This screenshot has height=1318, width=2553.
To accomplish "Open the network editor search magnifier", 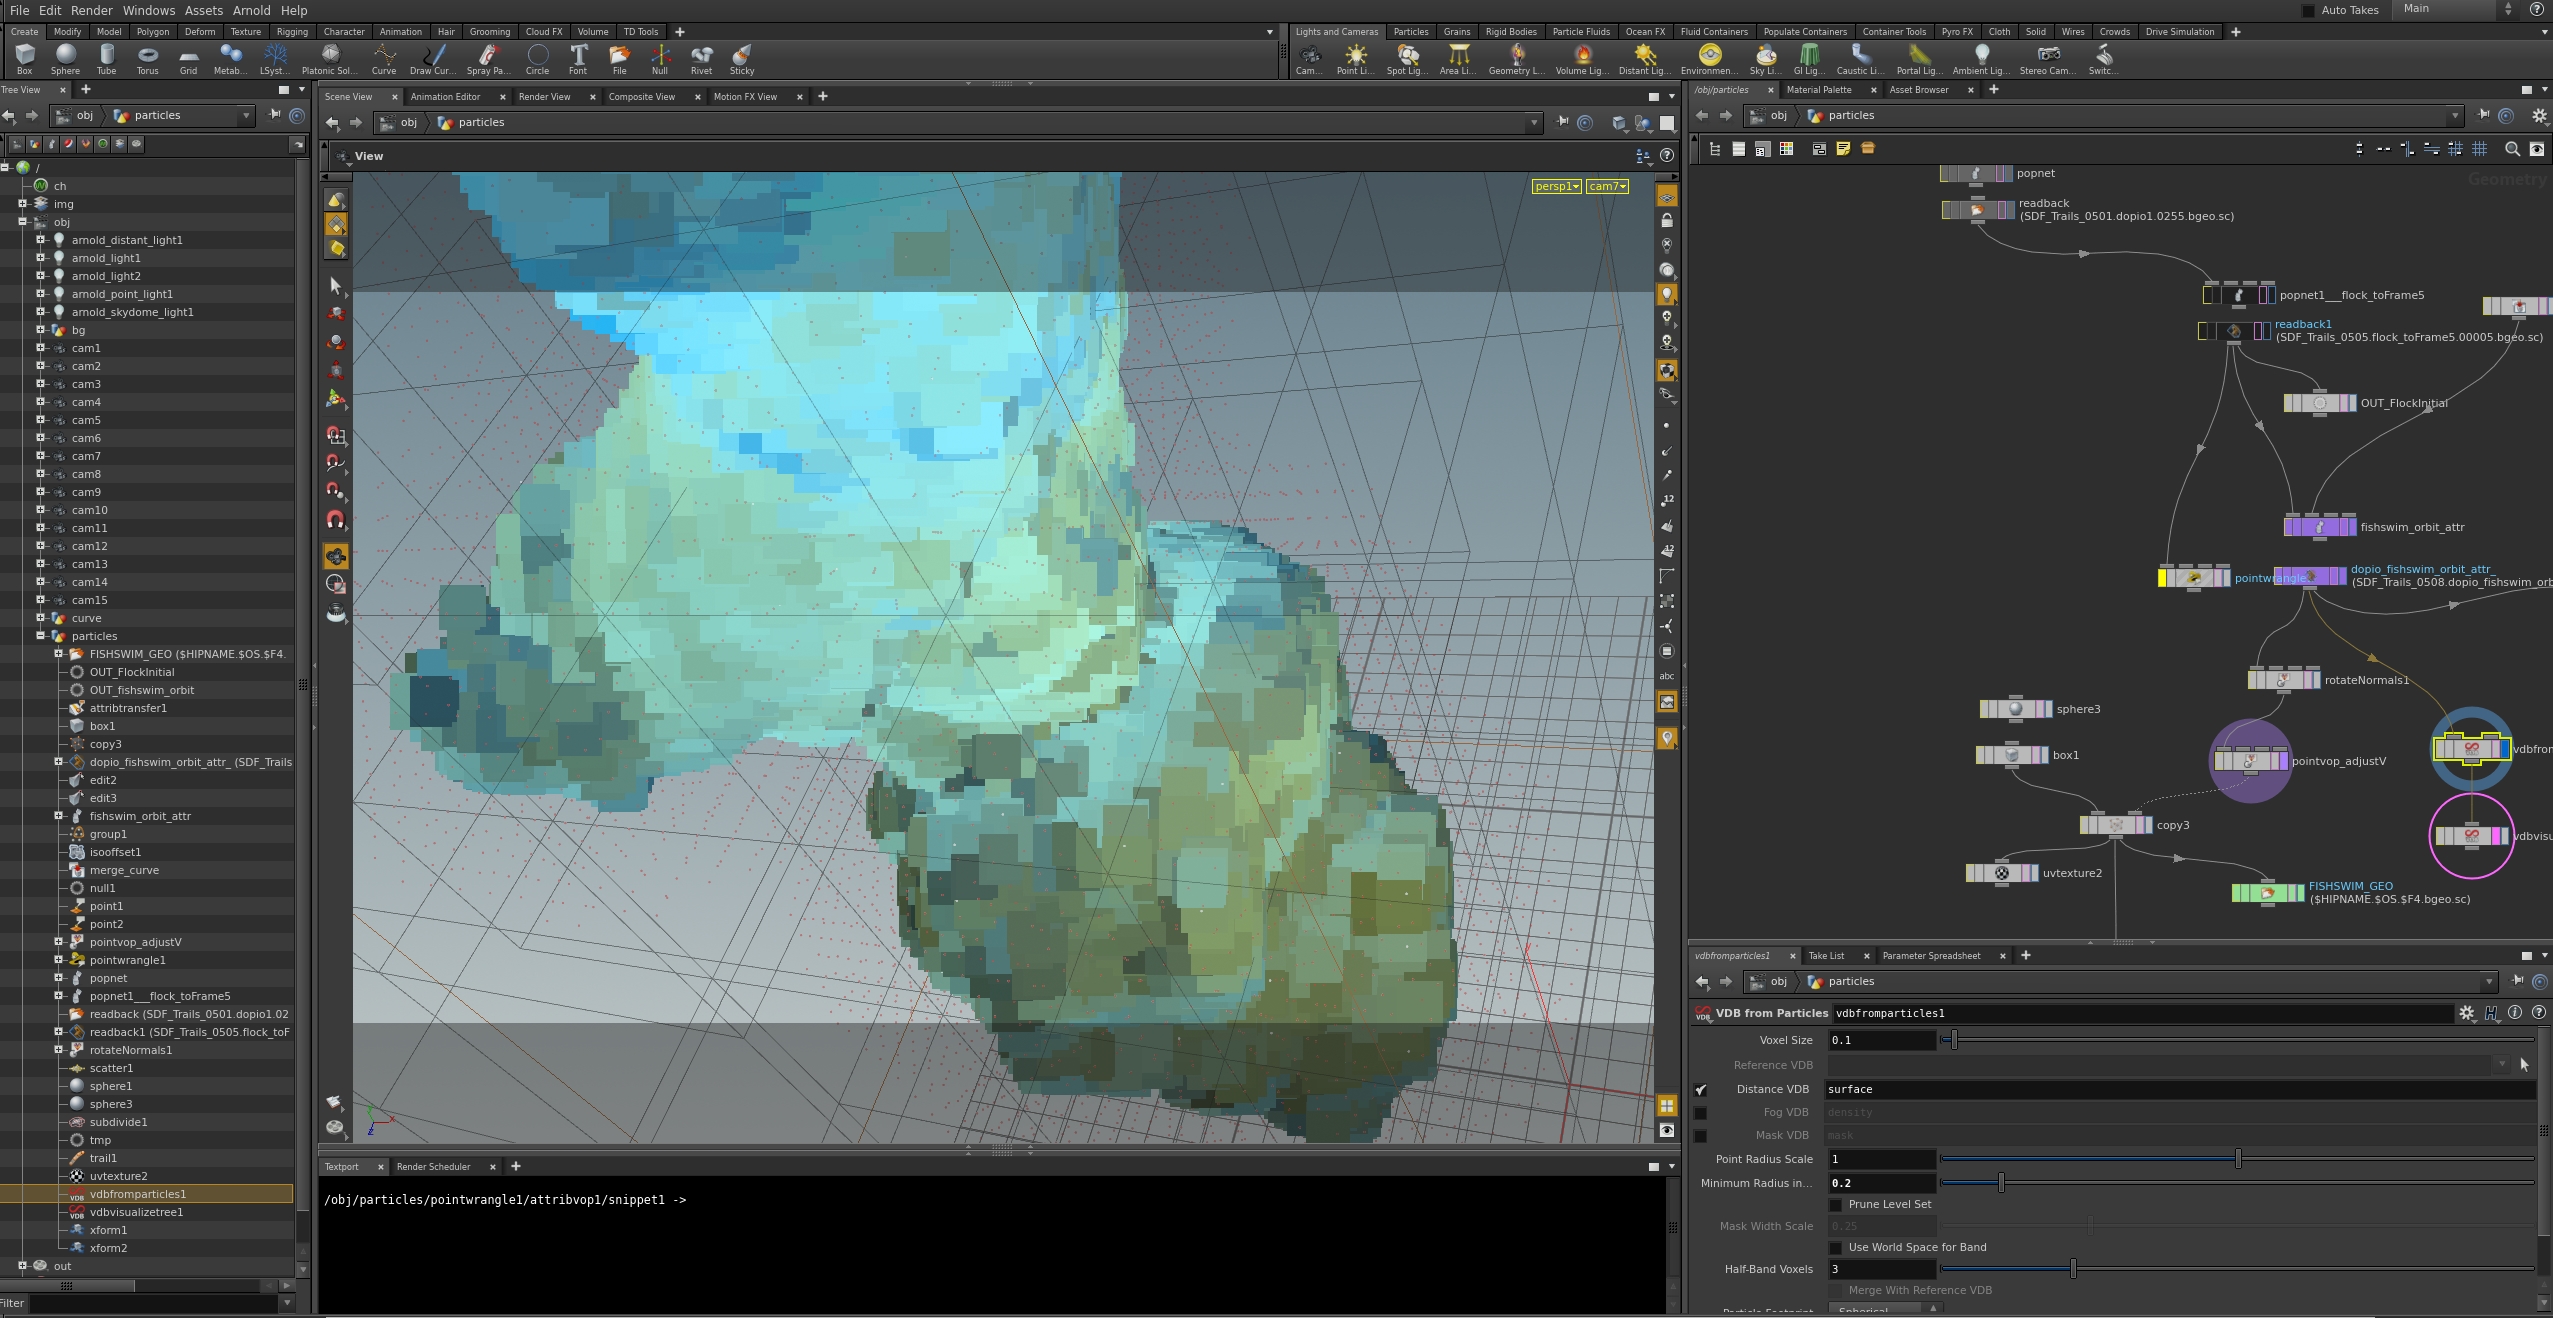I will (x=2510, y=149).
